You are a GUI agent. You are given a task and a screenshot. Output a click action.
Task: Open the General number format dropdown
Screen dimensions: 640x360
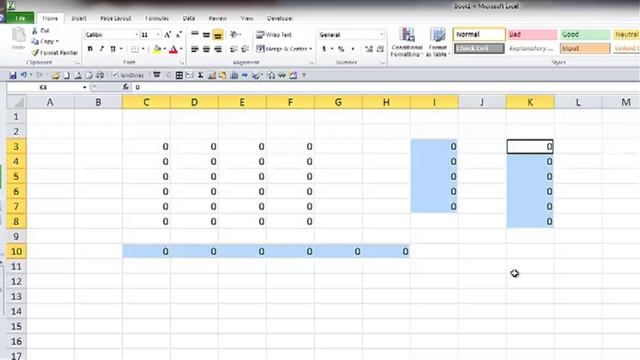[x=382, y=35]
